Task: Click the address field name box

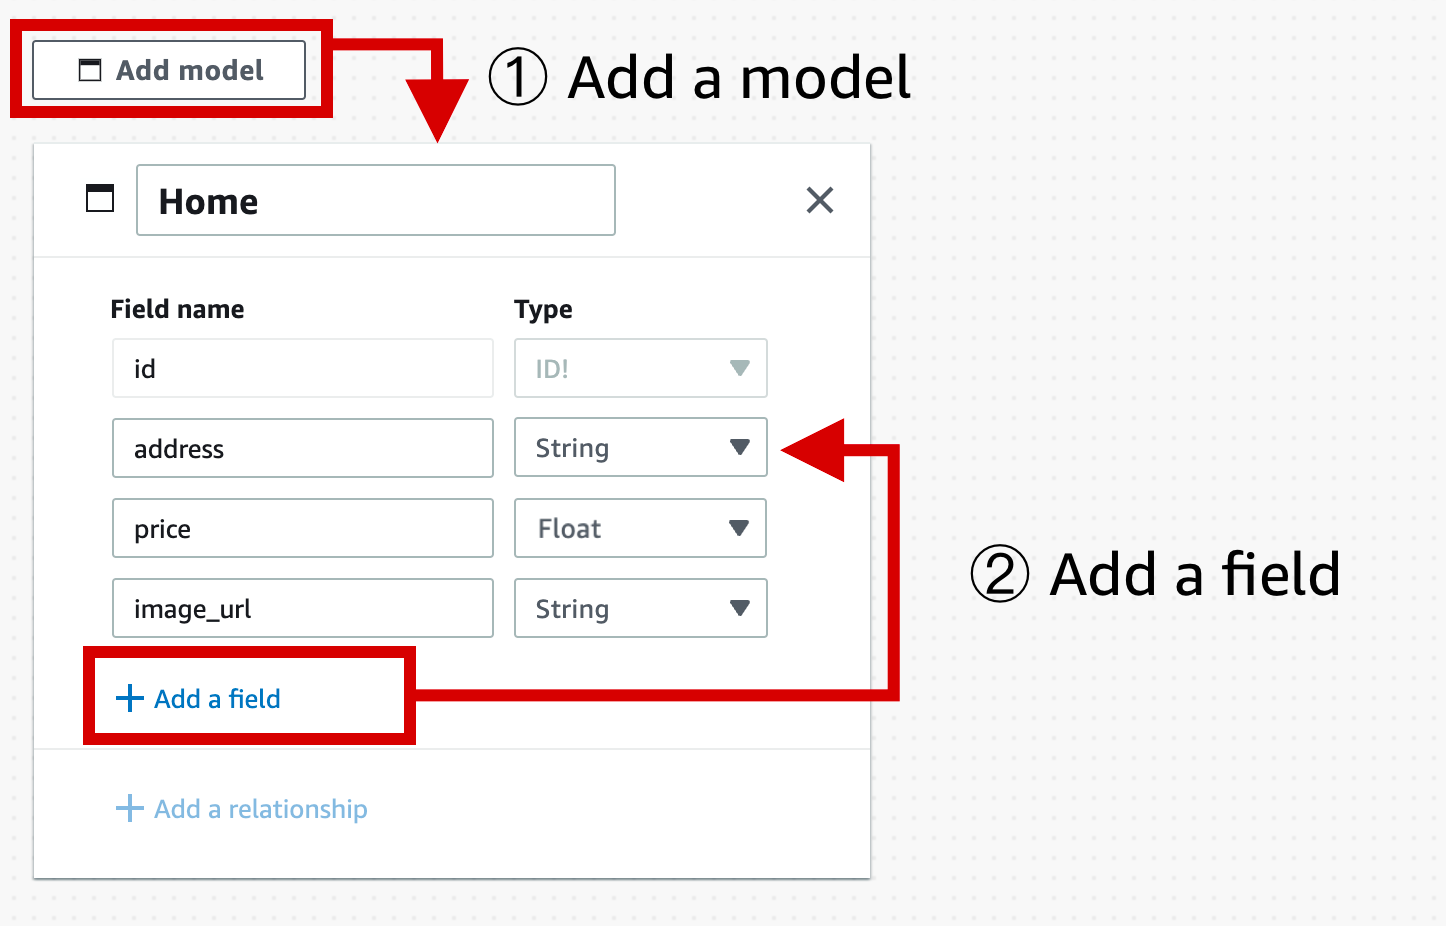Action: (x=303, y=448)
